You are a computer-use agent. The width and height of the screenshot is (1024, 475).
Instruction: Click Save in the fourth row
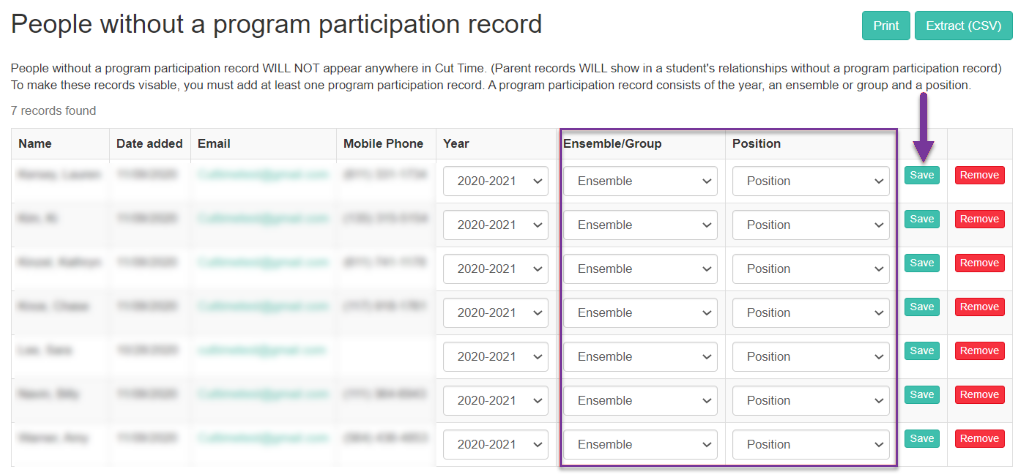pos(921,306)
